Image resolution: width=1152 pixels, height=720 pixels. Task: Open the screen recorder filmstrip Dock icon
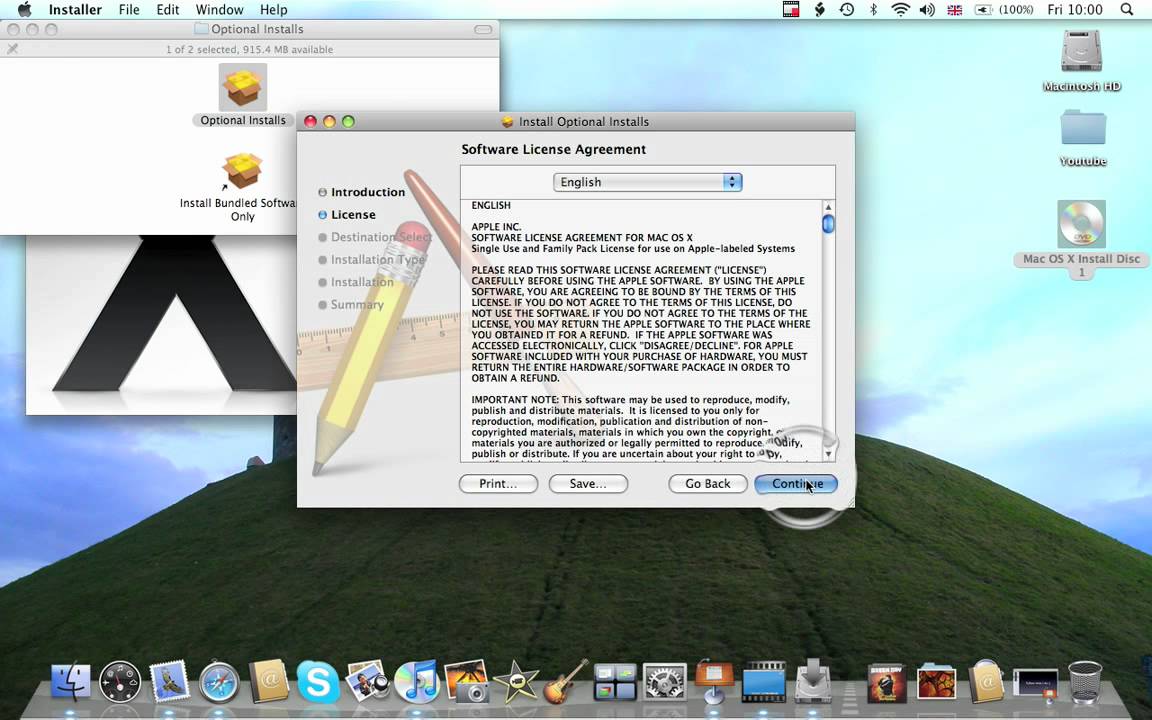763,681
